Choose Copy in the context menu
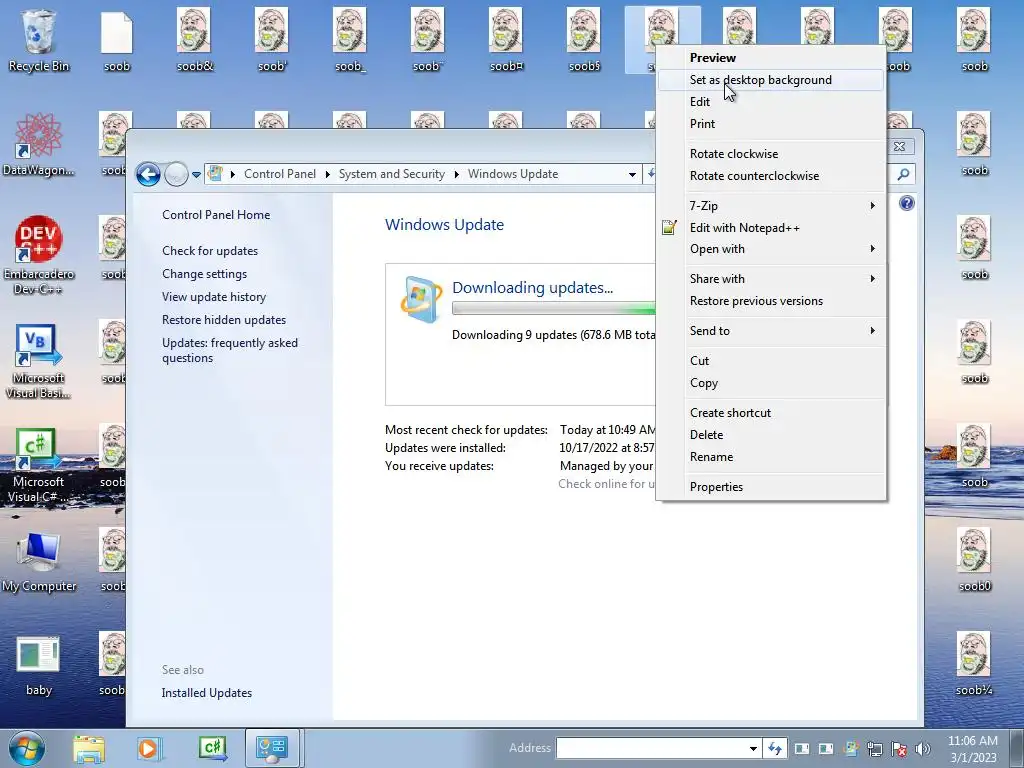This screenshot has height=768, width=1024. tap(771, 383)
